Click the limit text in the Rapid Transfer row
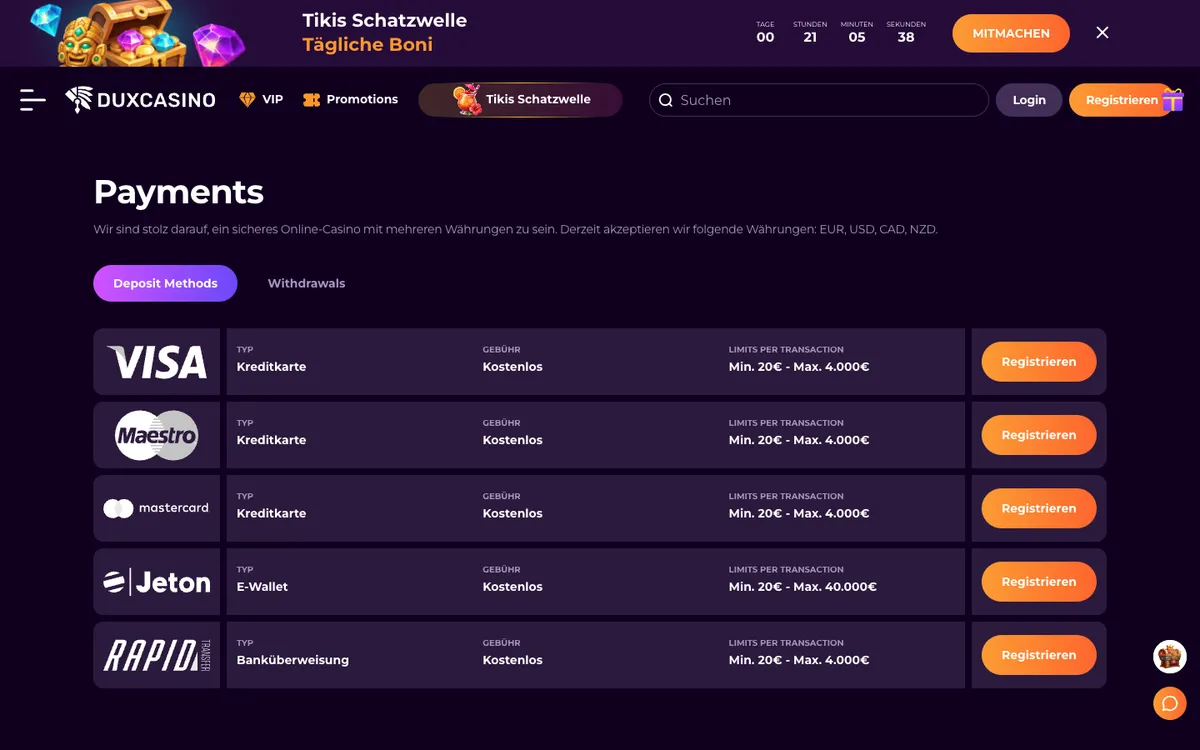The width and height of the screenshot is (1200, 750). [x=799, y=660]
